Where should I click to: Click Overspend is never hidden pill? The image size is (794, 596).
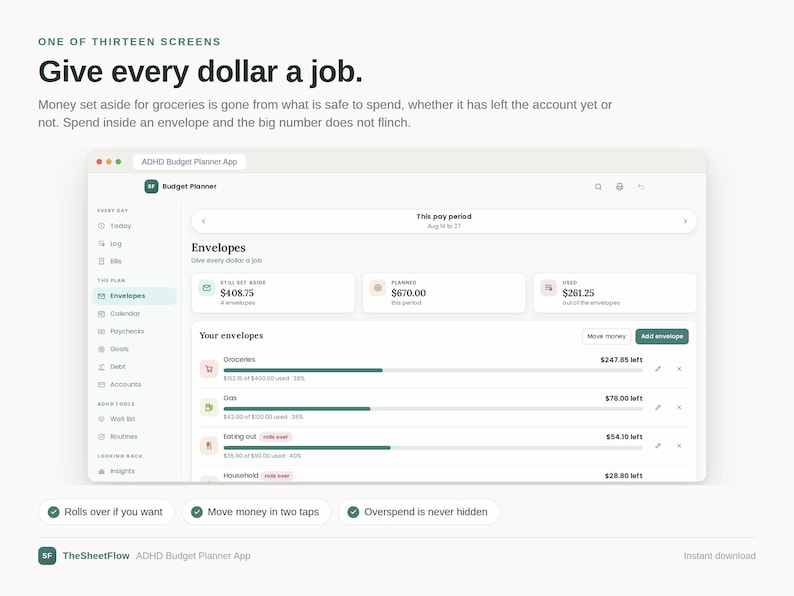click(419, 512)
